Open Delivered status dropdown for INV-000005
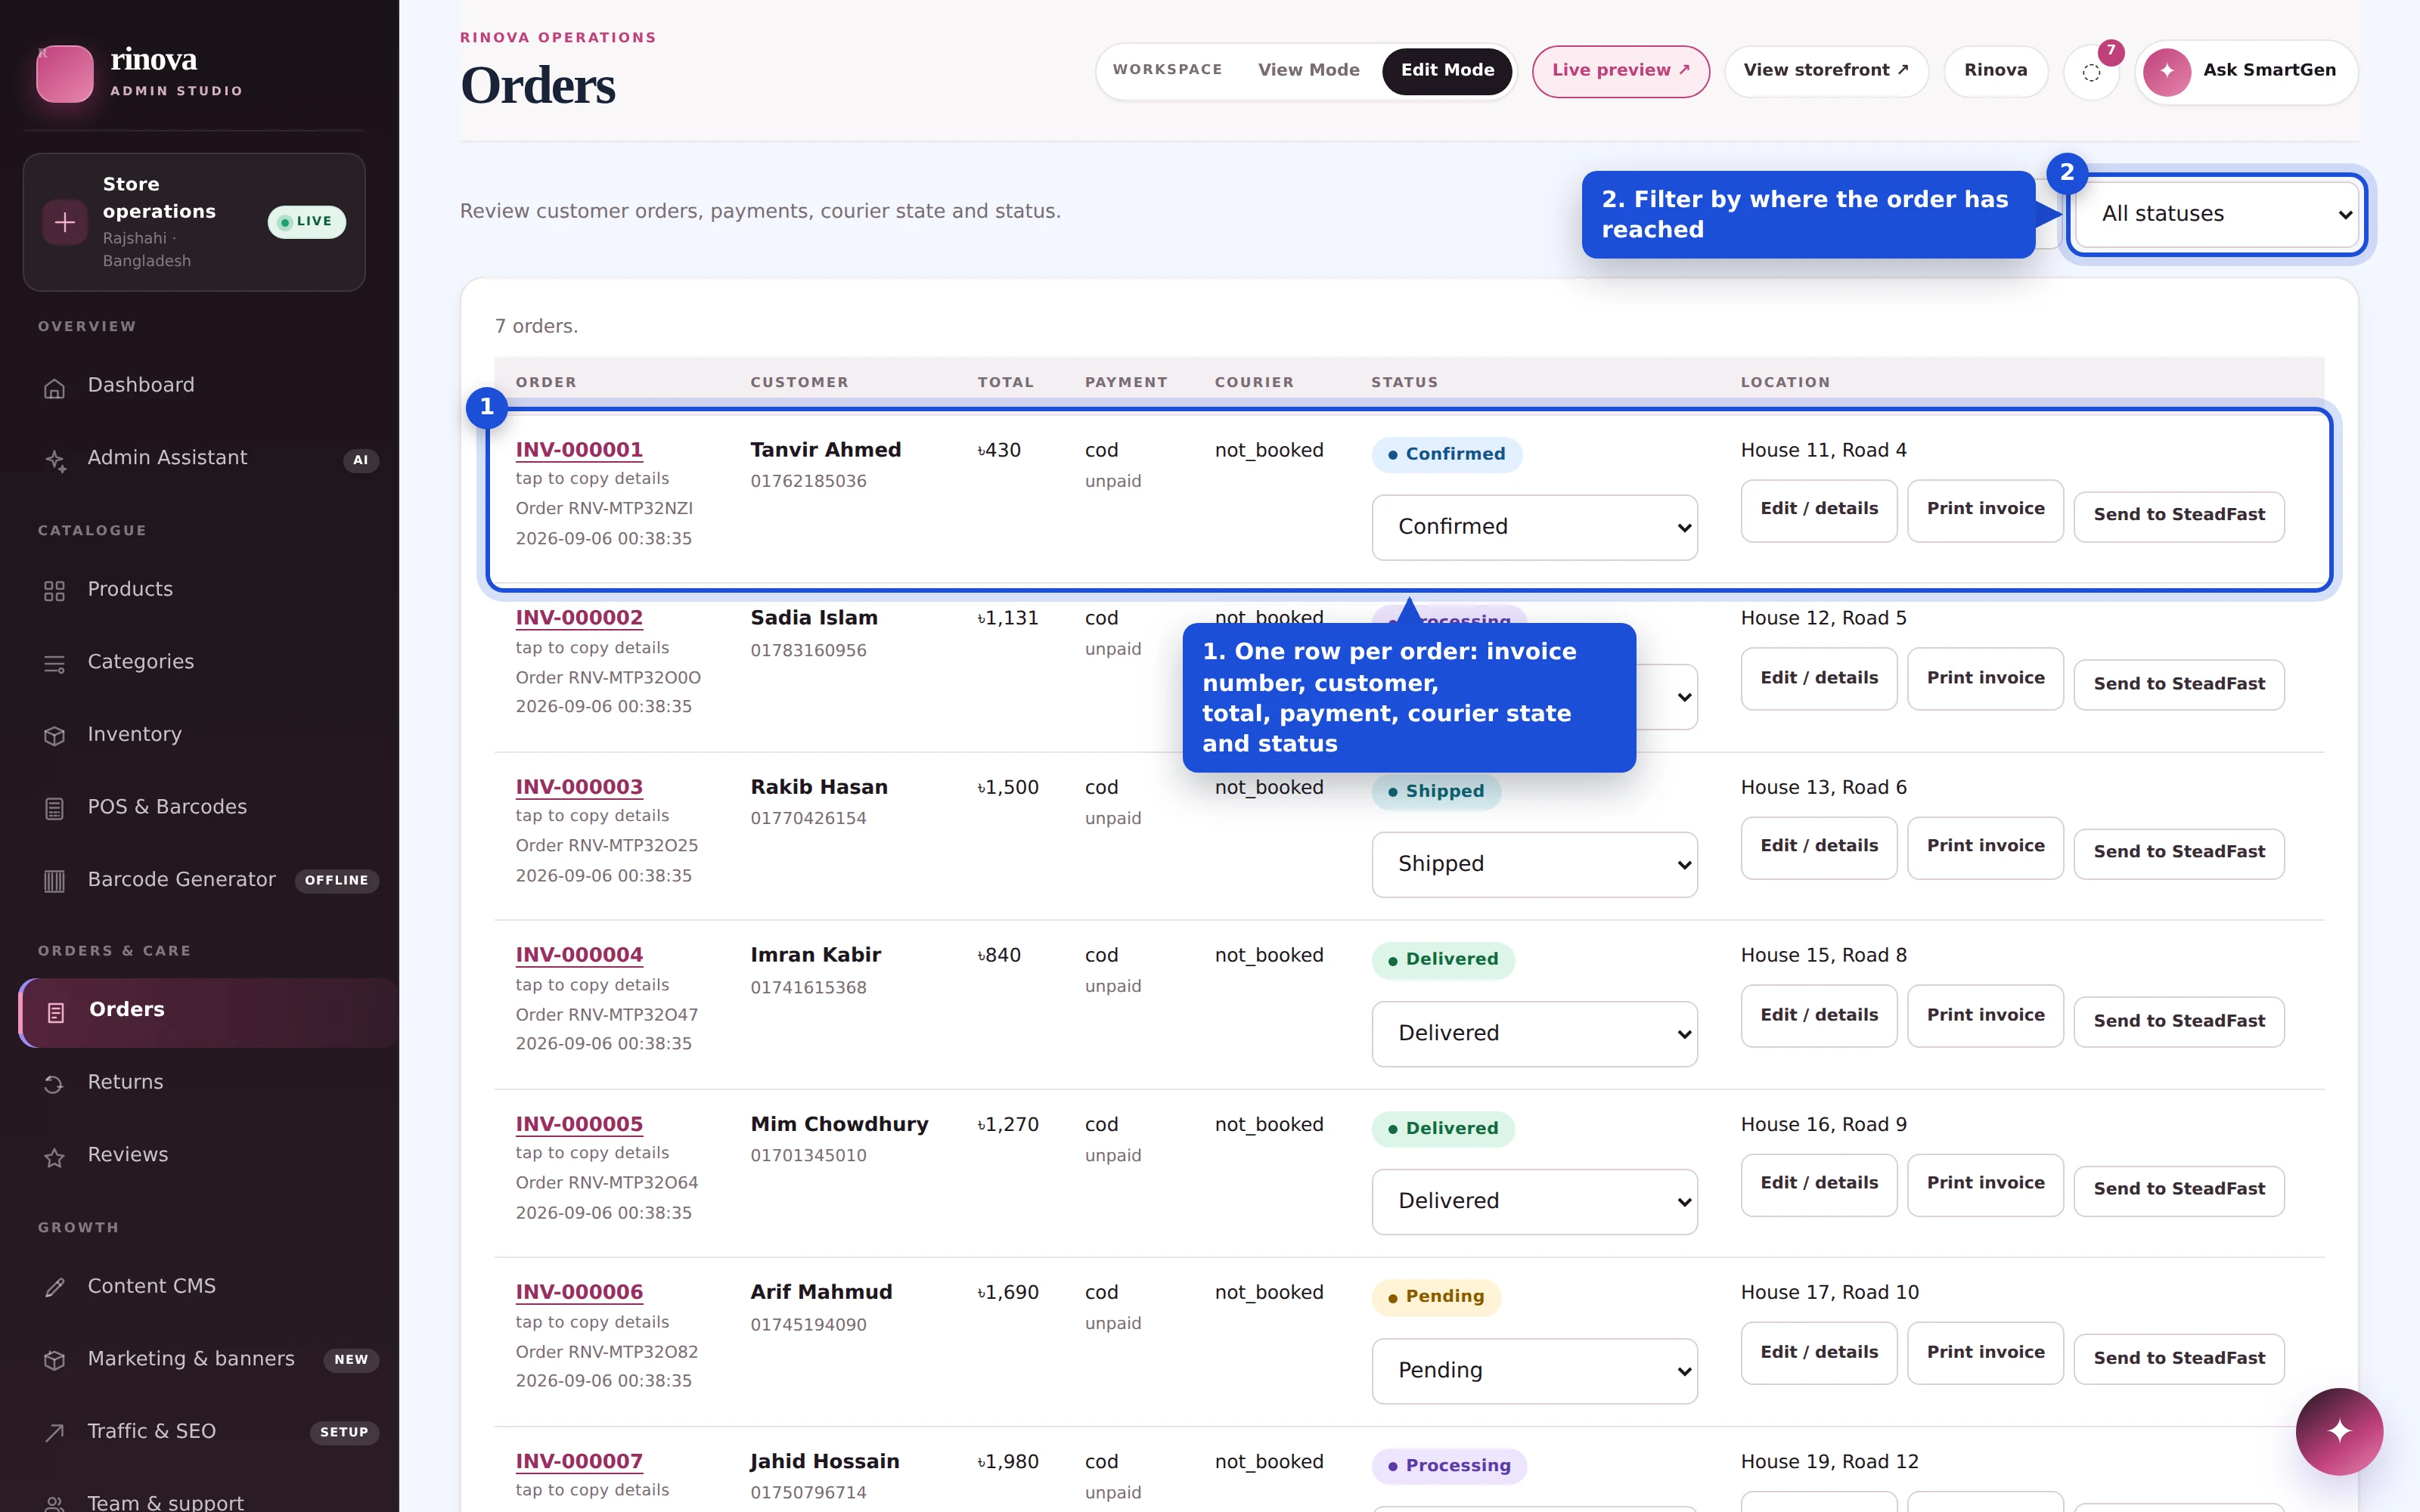 (1534, 1201)
